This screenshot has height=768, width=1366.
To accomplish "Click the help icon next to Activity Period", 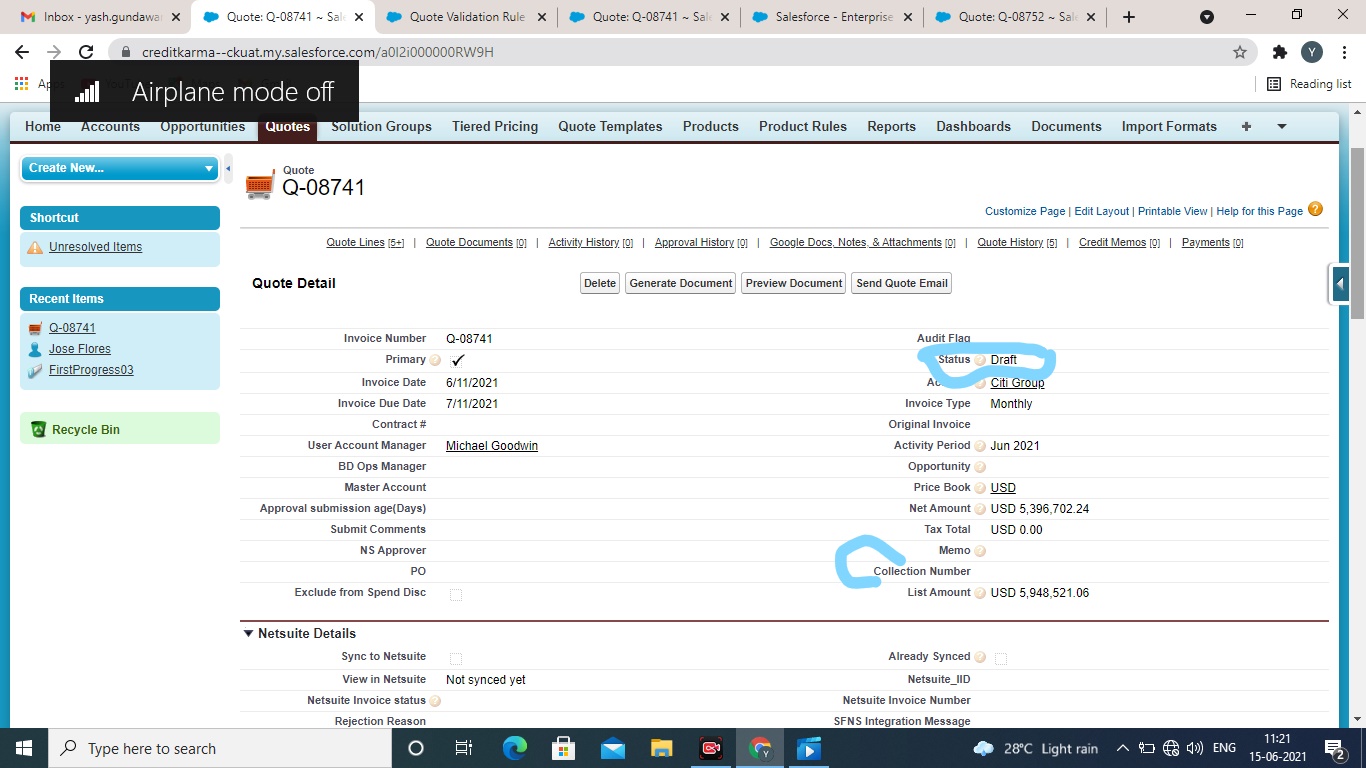I will tap(980, 446).
